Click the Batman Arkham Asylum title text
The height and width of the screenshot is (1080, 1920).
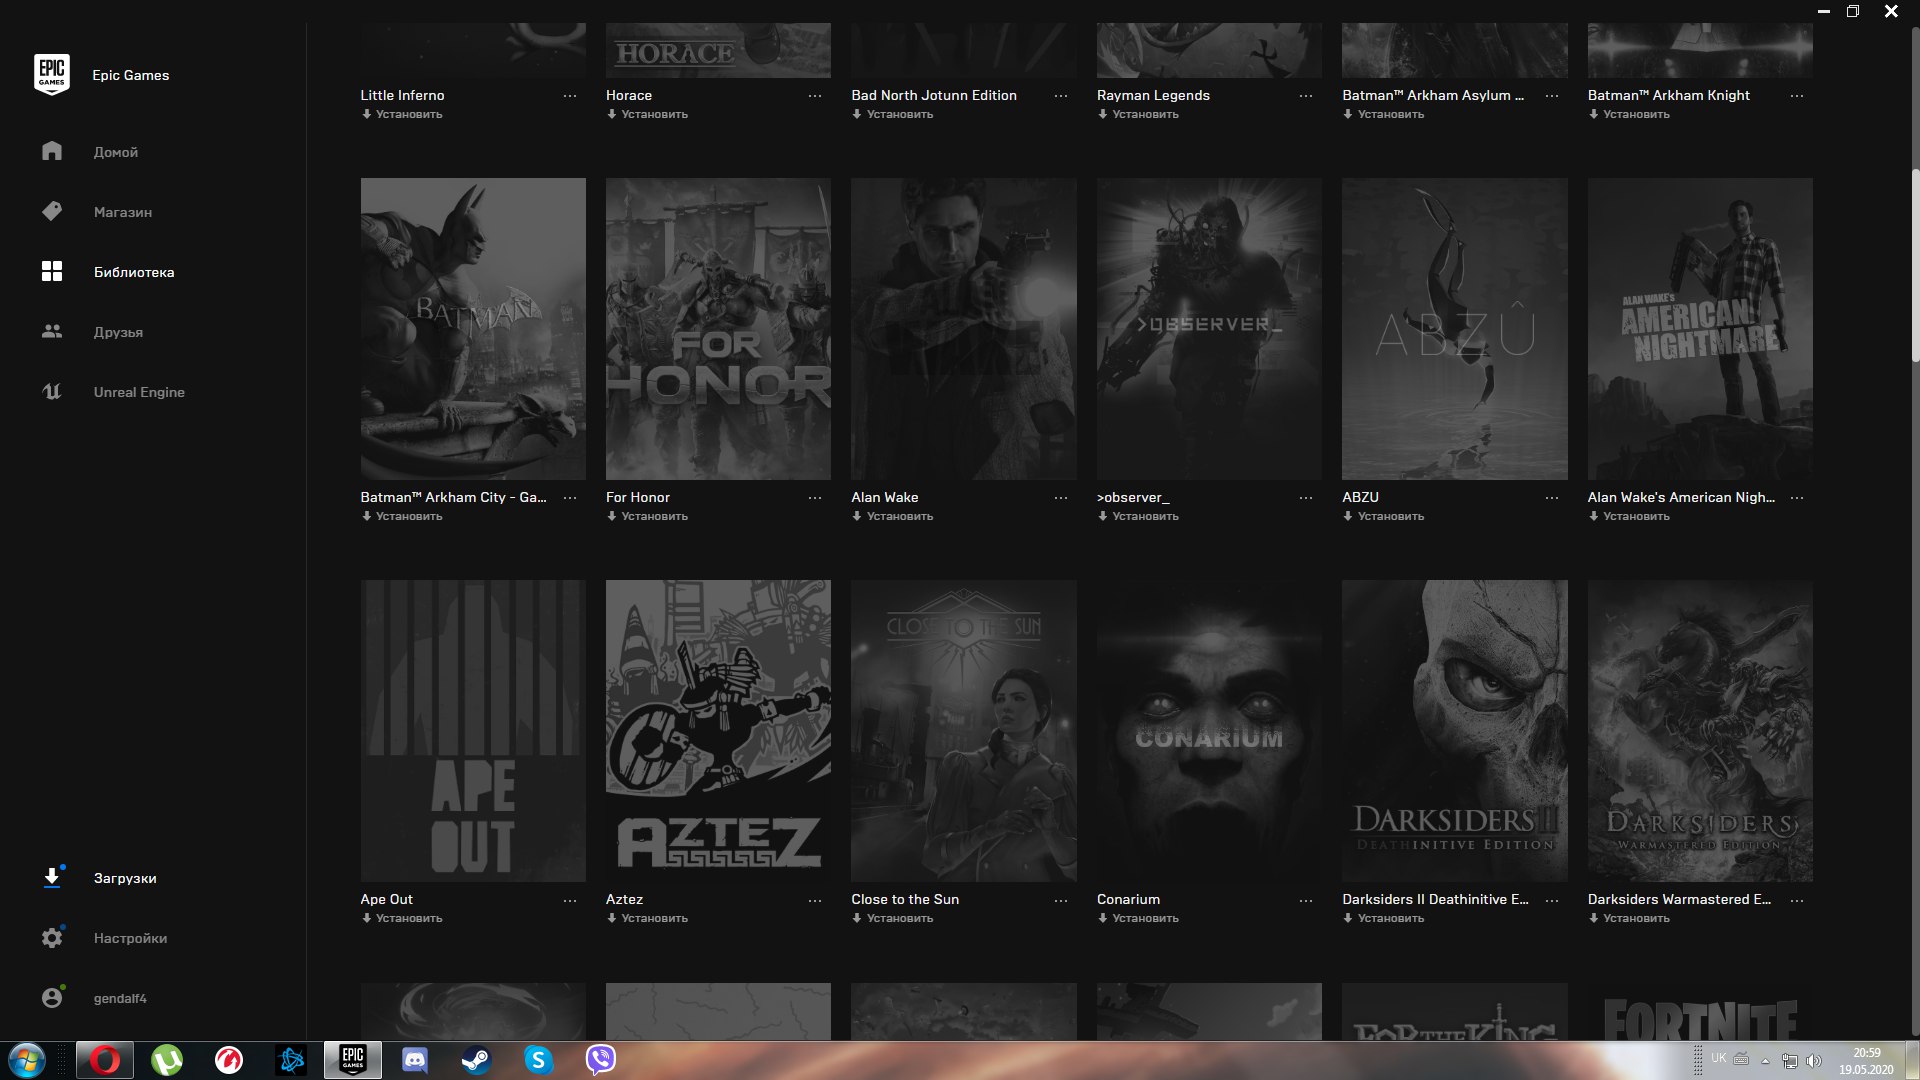tap(1433, 95)
